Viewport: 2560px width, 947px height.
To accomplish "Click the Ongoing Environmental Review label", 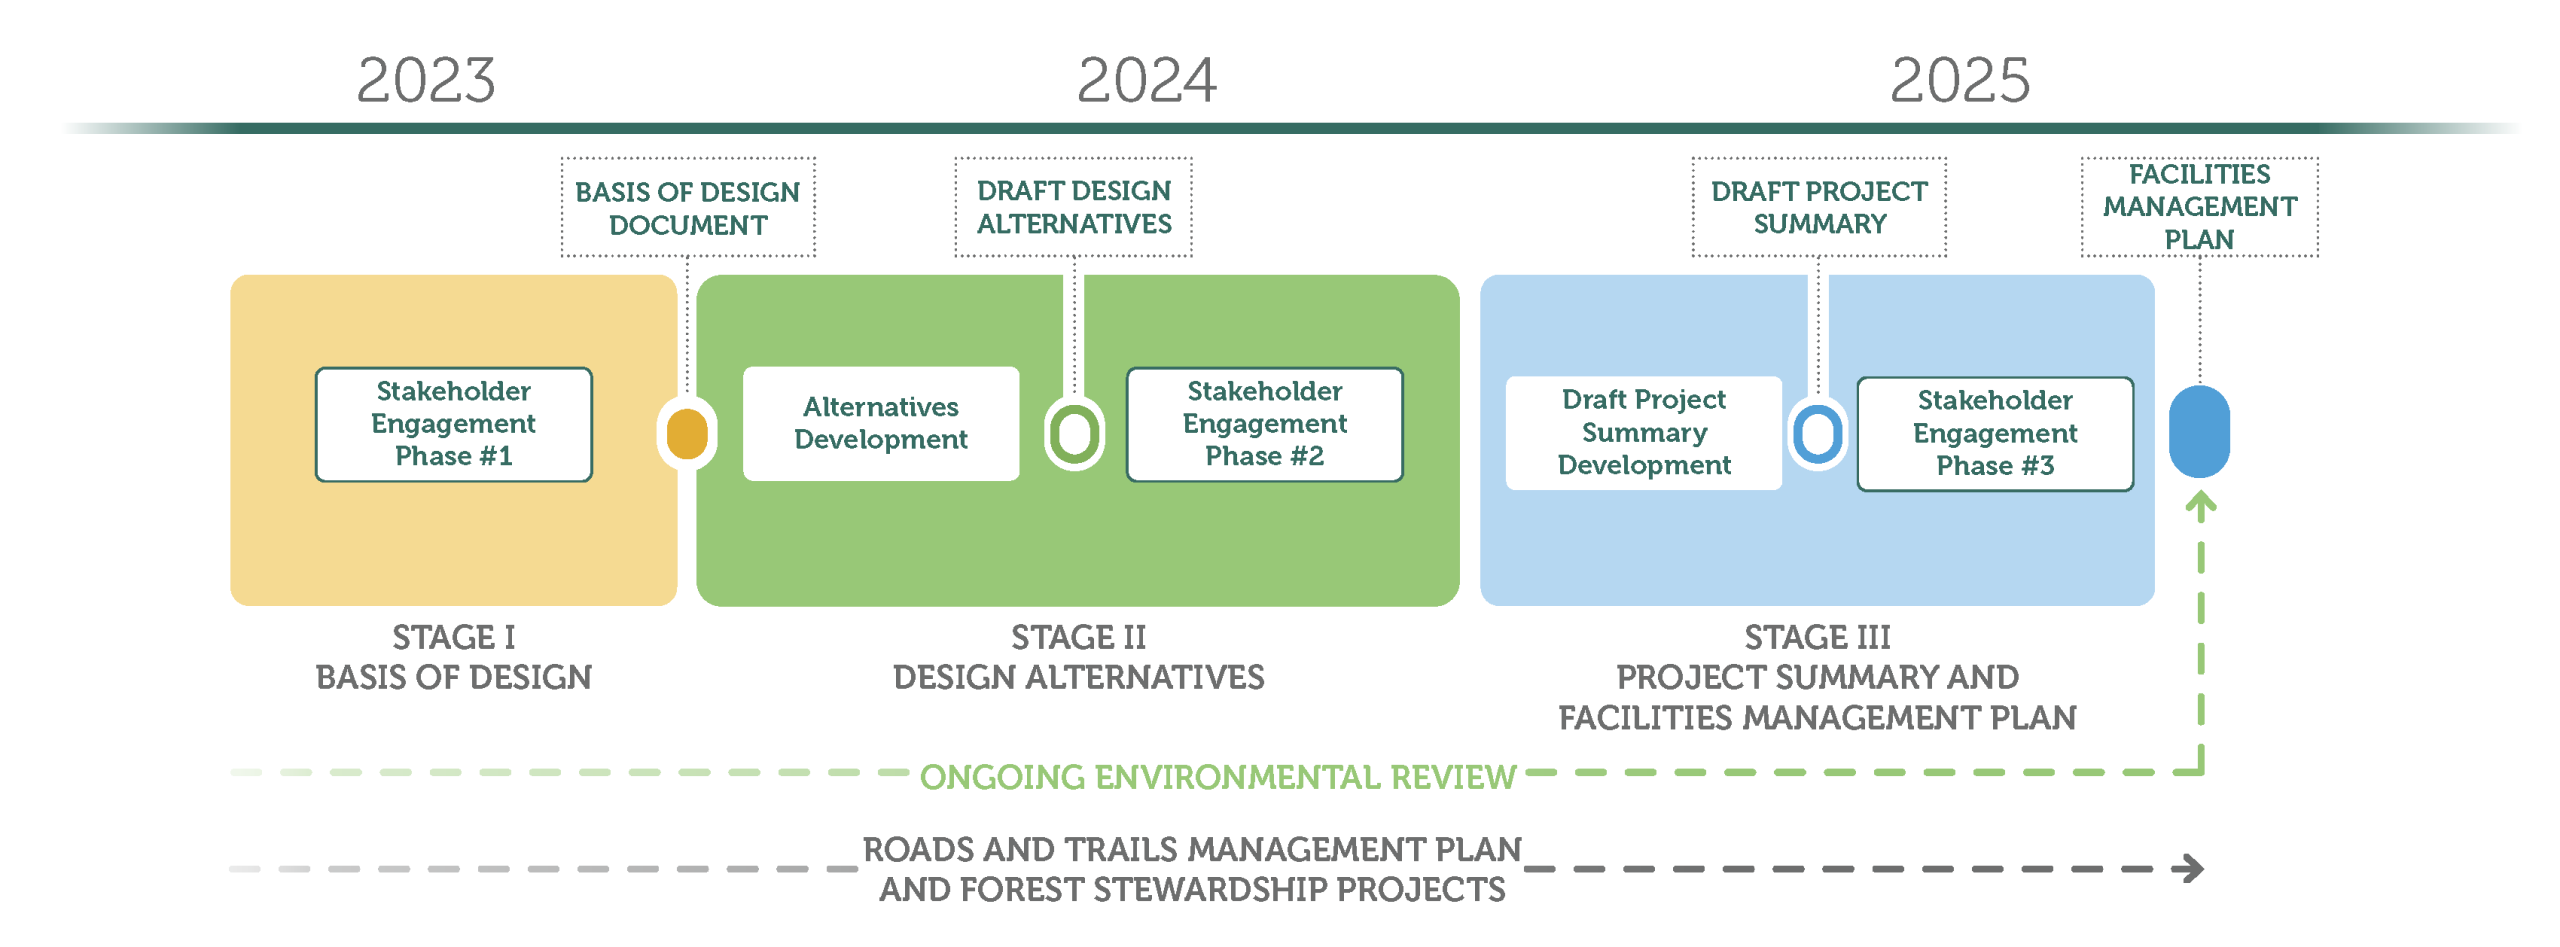I will (1217, 777).
